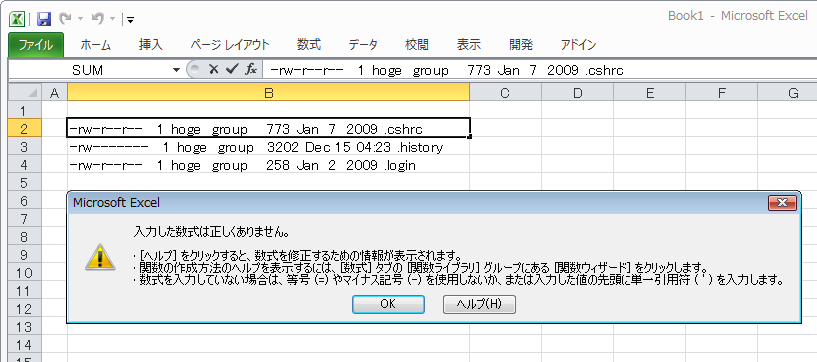Close the Microsoft Excel error dialog

coord(782,203)
